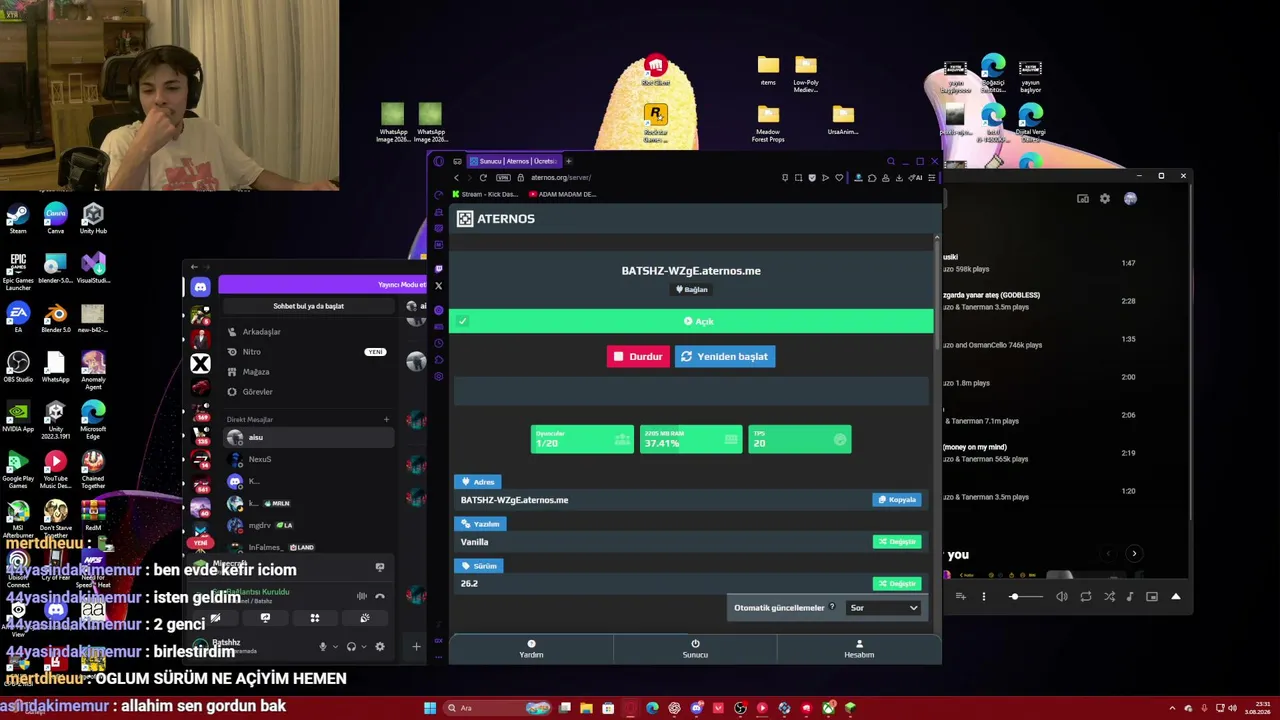
Task: Change version 26.2 with Değiştir
Action: click(x=897, y=583)
